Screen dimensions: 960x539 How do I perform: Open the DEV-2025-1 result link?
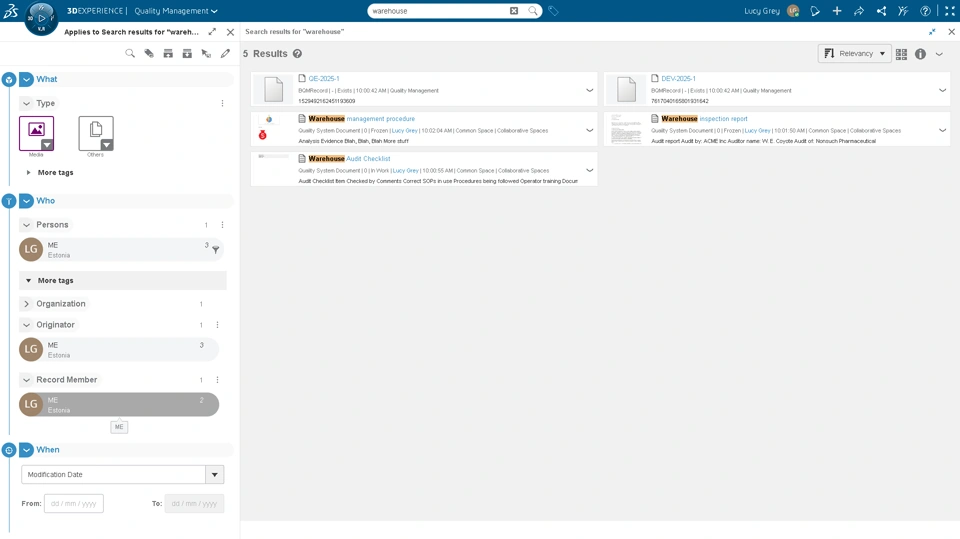(678, 78)
